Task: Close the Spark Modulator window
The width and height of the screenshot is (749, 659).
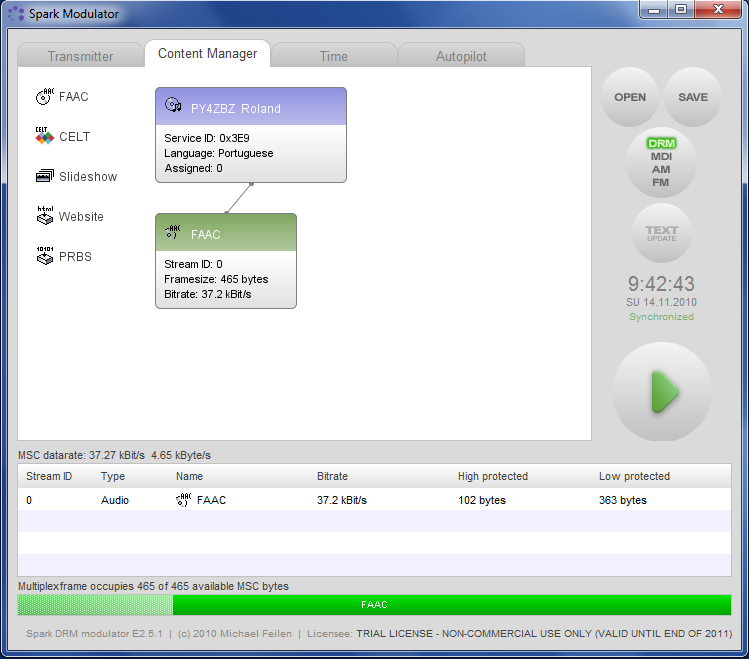Action: click(718, 10)
